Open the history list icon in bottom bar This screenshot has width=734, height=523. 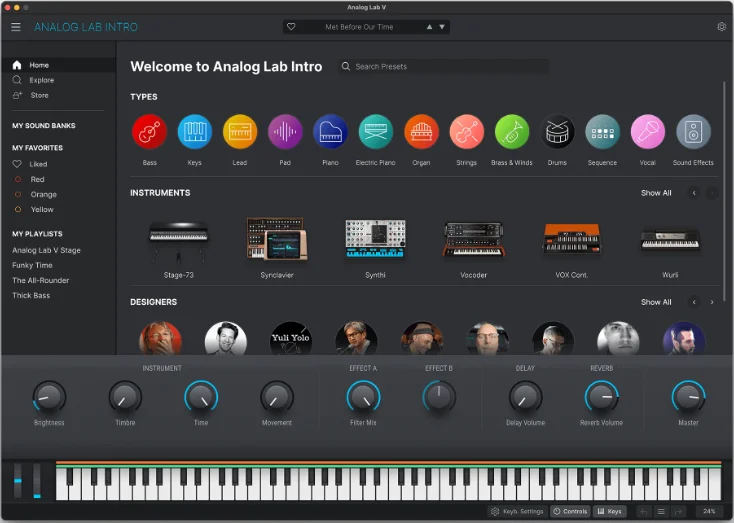661,512
